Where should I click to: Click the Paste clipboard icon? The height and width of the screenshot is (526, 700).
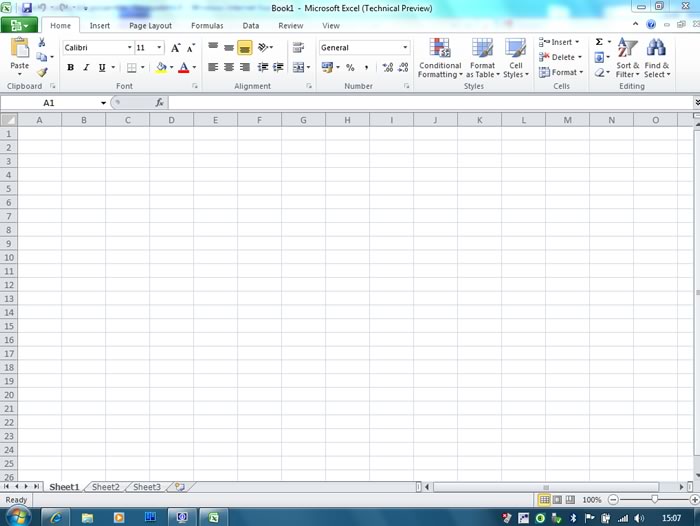click(20, 50)
